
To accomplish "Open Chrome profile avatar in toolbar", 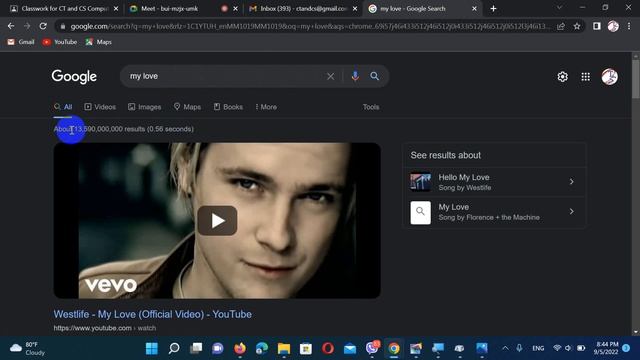I will [x=613, y=26].
